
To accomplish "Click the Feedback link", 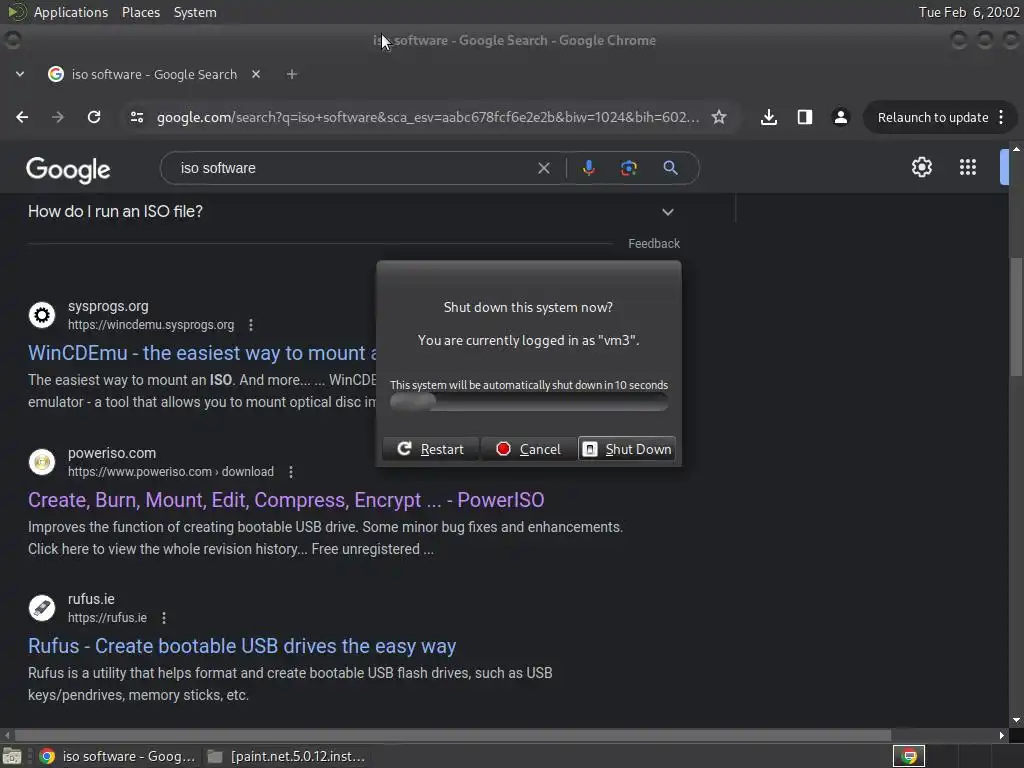I will tap(654, 244).
